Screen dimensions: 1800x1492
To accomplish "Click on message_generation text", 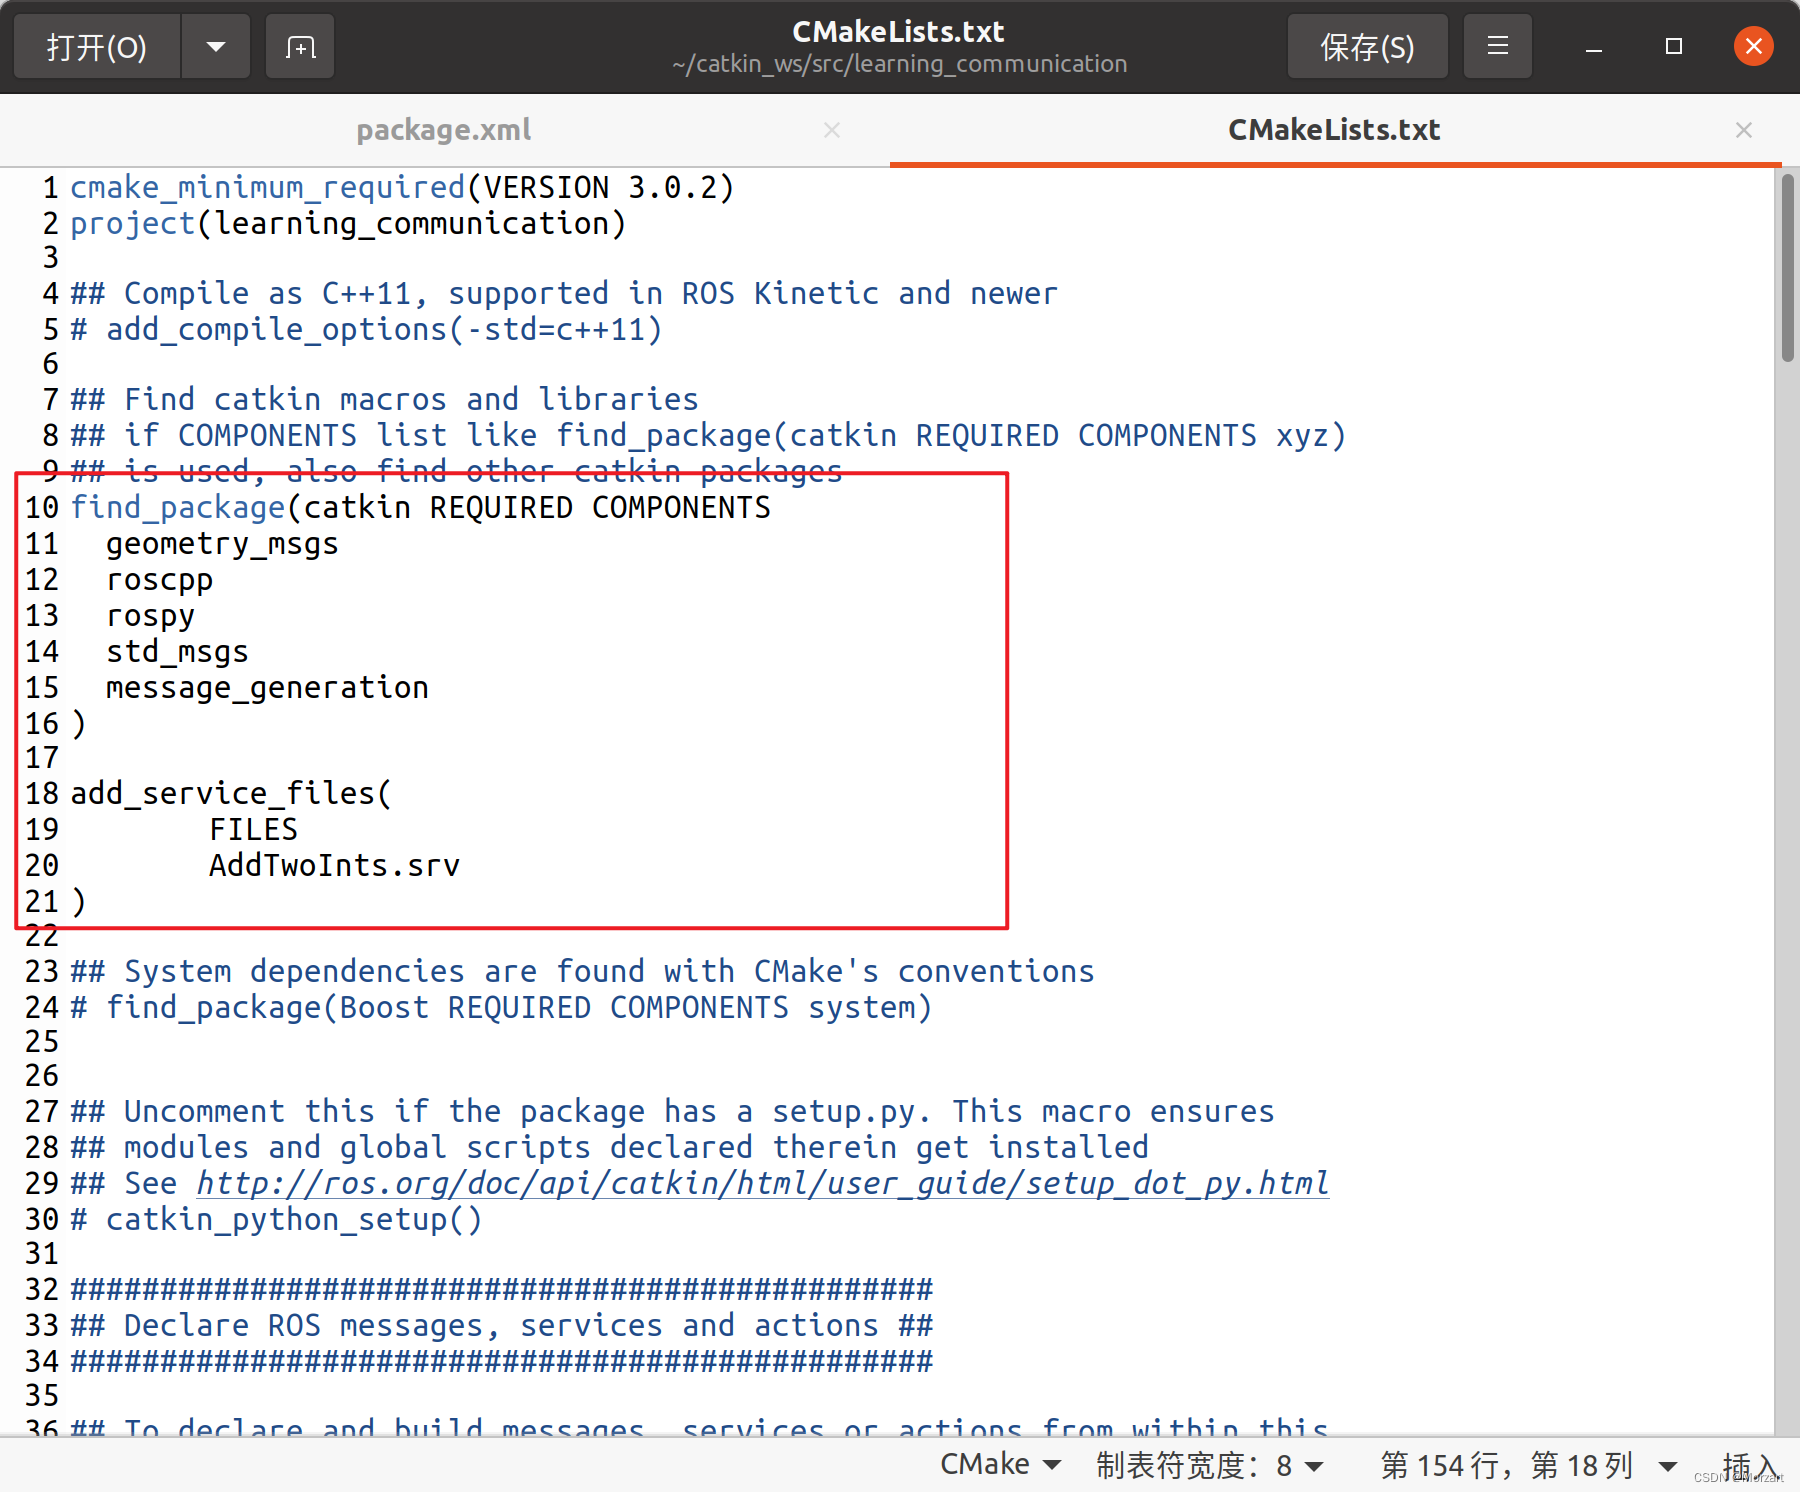I will tap(267, 688).
